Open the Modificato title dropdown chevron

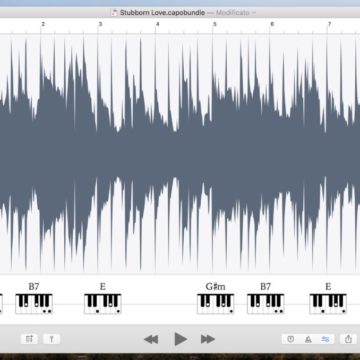(x=254, y=13)
